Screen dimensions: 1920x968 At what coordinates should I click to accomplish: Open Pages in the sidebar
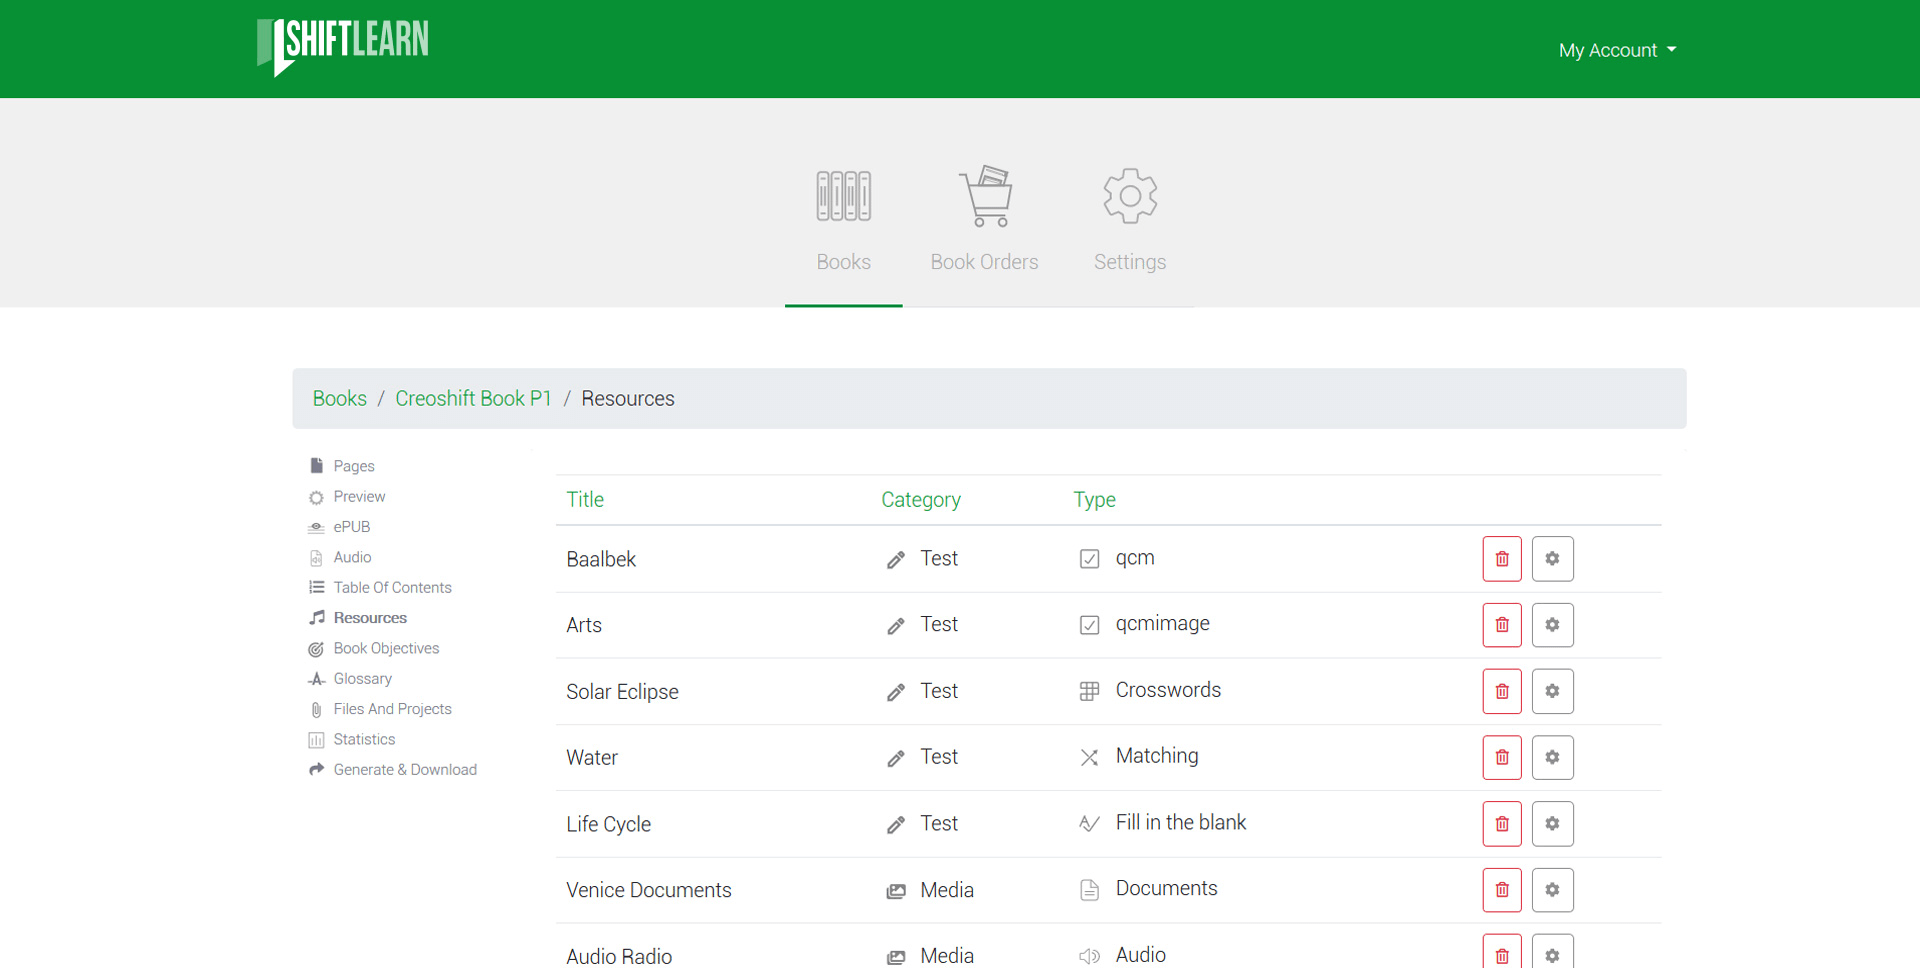354,466
